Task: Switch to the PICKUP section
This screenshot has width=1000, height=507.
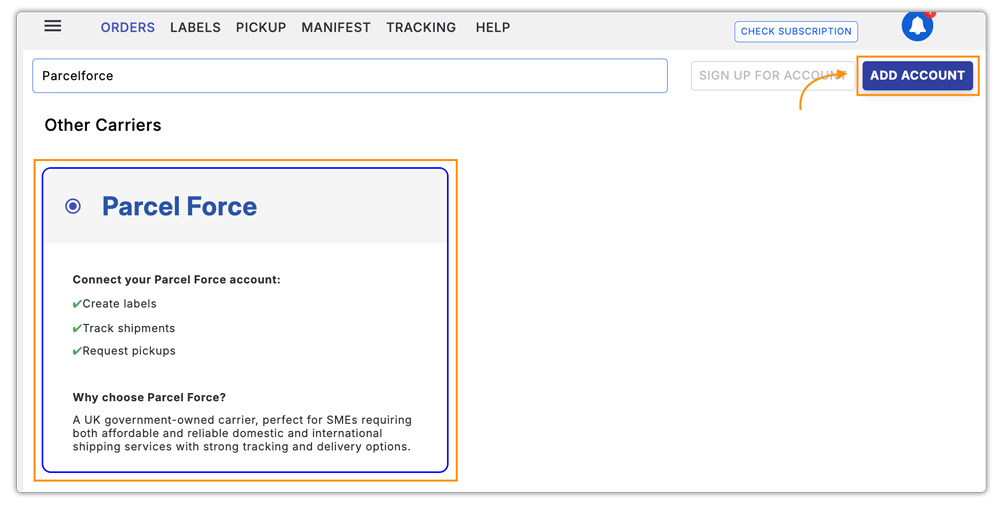Action: coord(261,28)
